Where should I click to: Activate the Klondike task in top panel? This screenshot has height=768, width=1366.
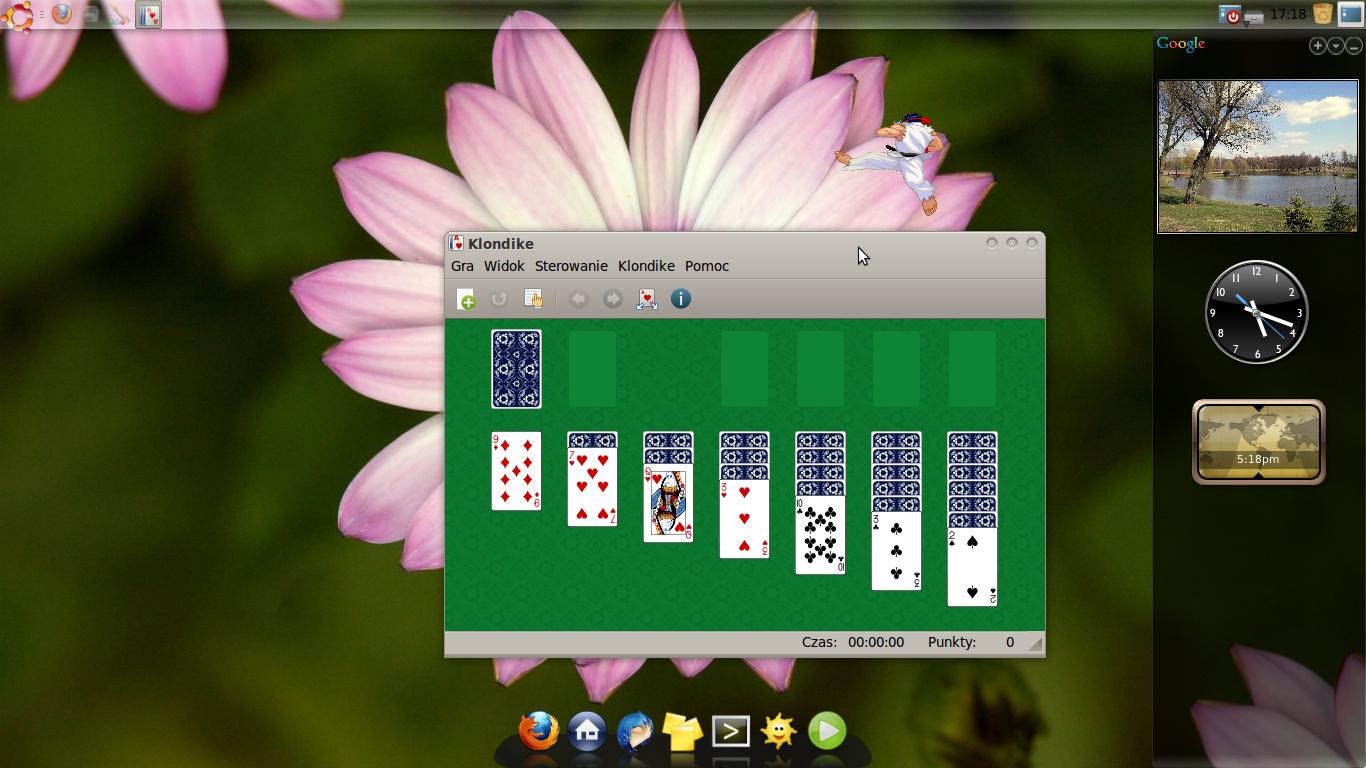pyautogui.click(x=148, y=15)
